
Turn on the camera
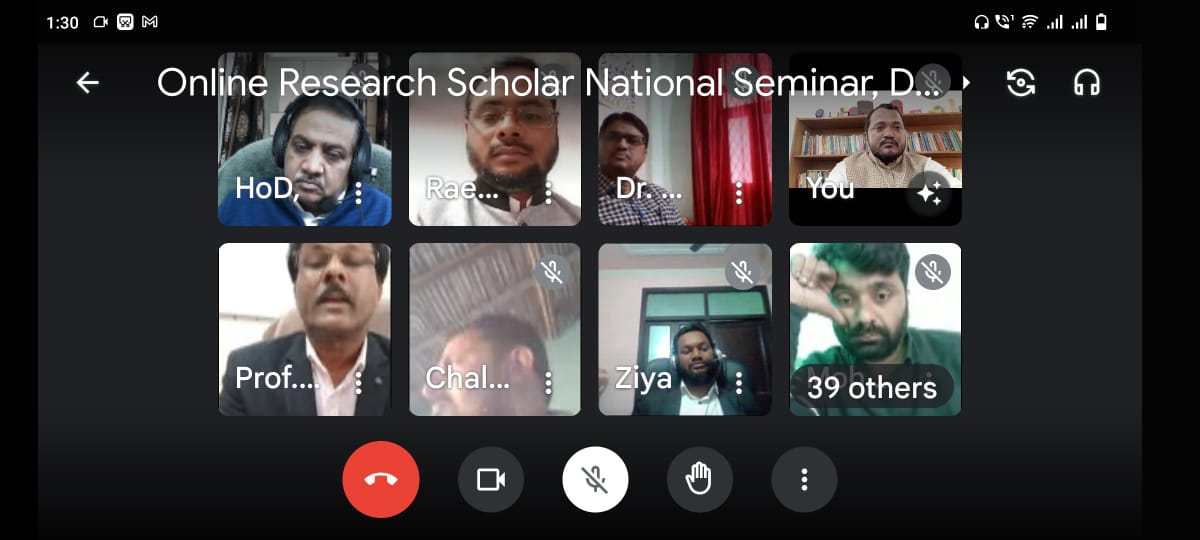click(x=491, y=480)
